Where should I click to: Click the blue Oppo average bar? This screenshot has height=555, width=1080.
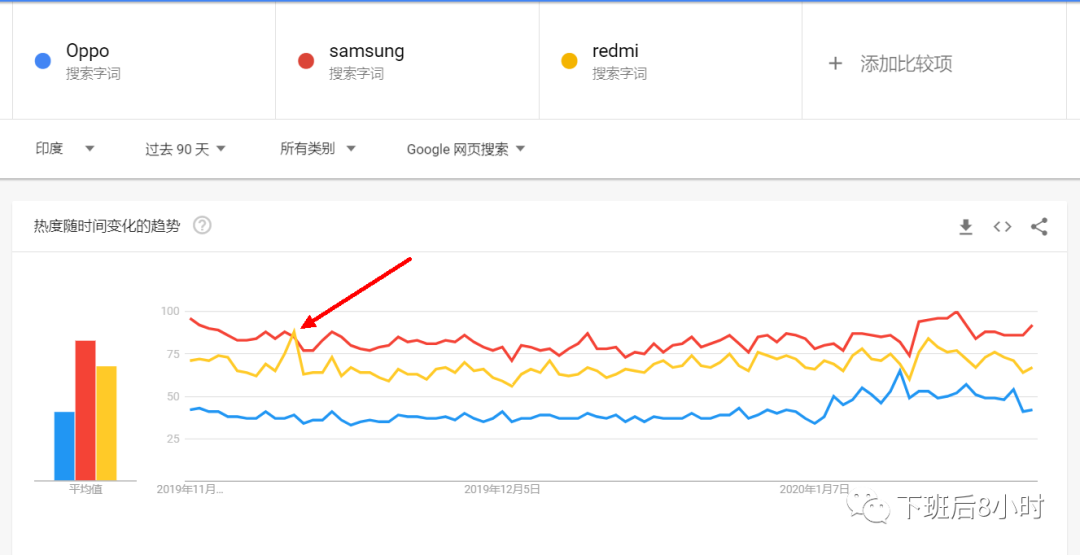[x=64, y=445]
